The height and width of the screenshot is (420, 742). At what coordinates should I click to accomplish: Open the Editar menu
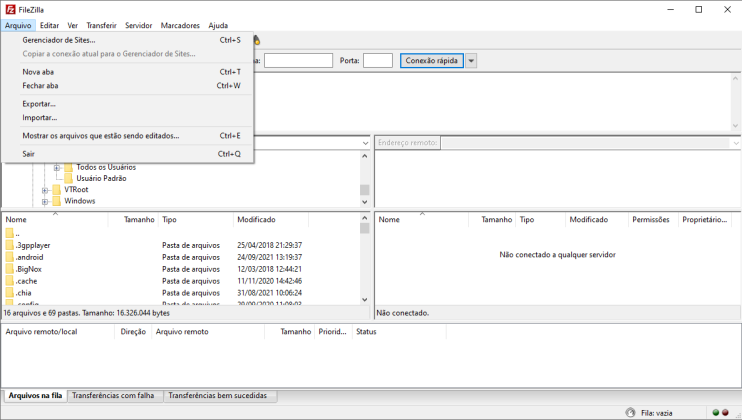tap(49, 26)
